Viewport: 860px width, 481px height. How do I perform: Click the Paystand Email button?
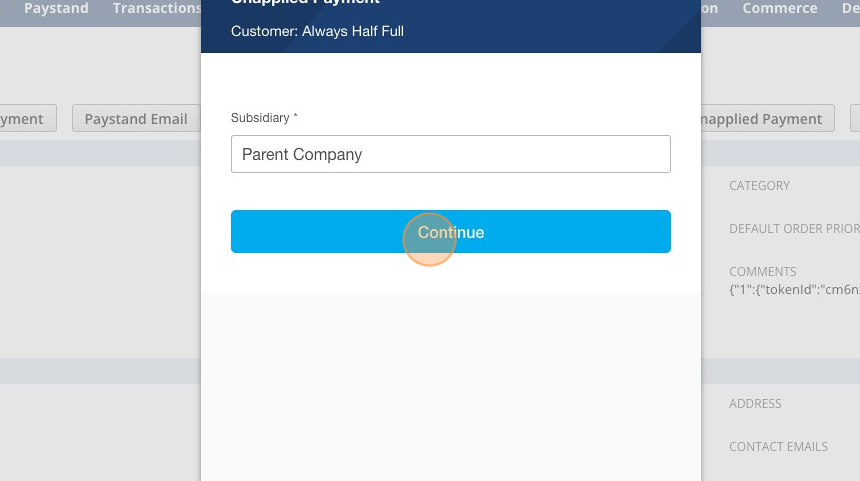coord(136,118)
